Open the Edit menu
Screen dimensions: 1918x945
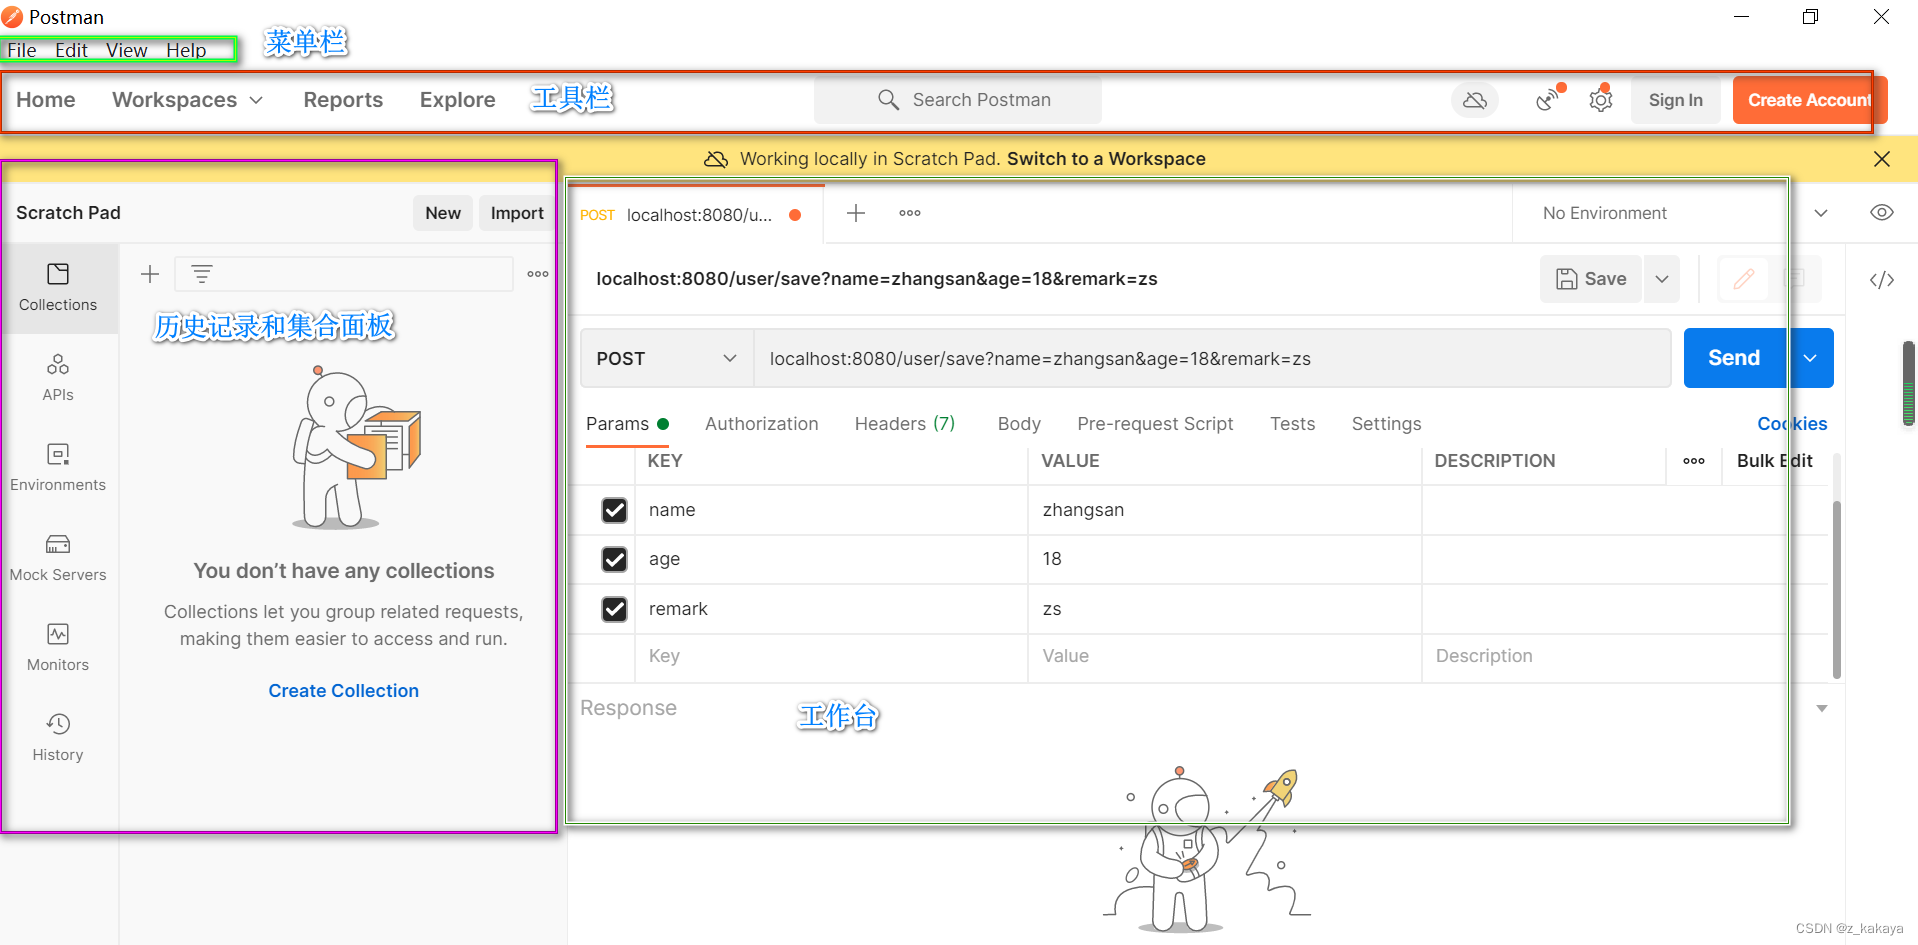71,50
